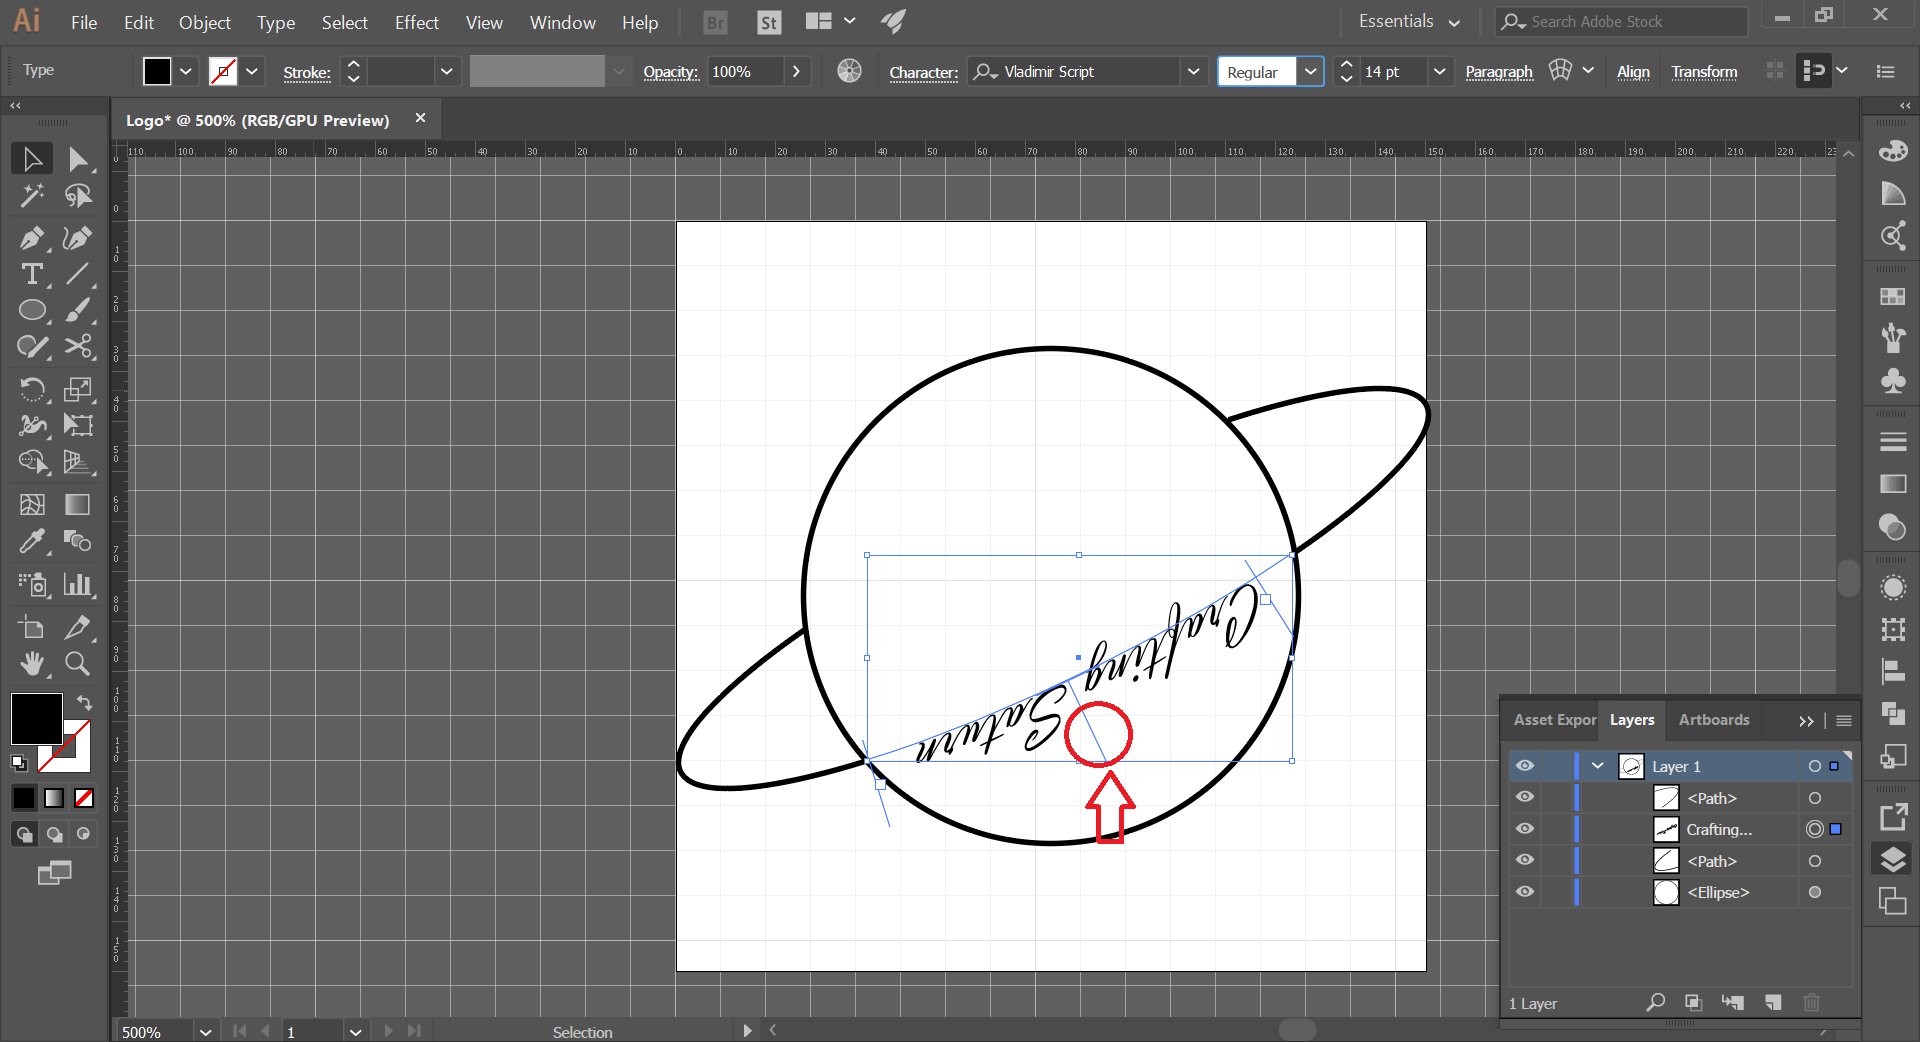This screenshot has height=1042, width=1920.
Task: Select the Ellipse tool
Action: [32, 310]
